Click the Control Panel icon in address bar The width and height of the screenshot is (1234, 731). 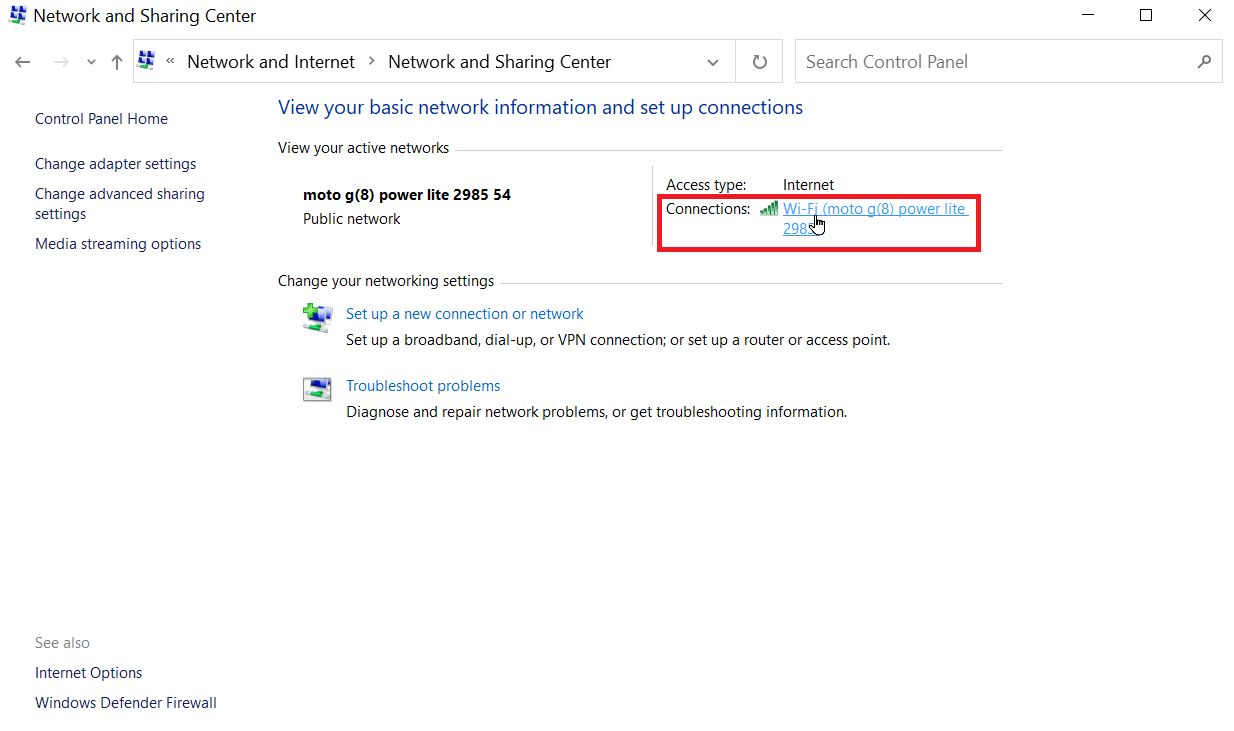pyautogui.click(x=147, y=61)
